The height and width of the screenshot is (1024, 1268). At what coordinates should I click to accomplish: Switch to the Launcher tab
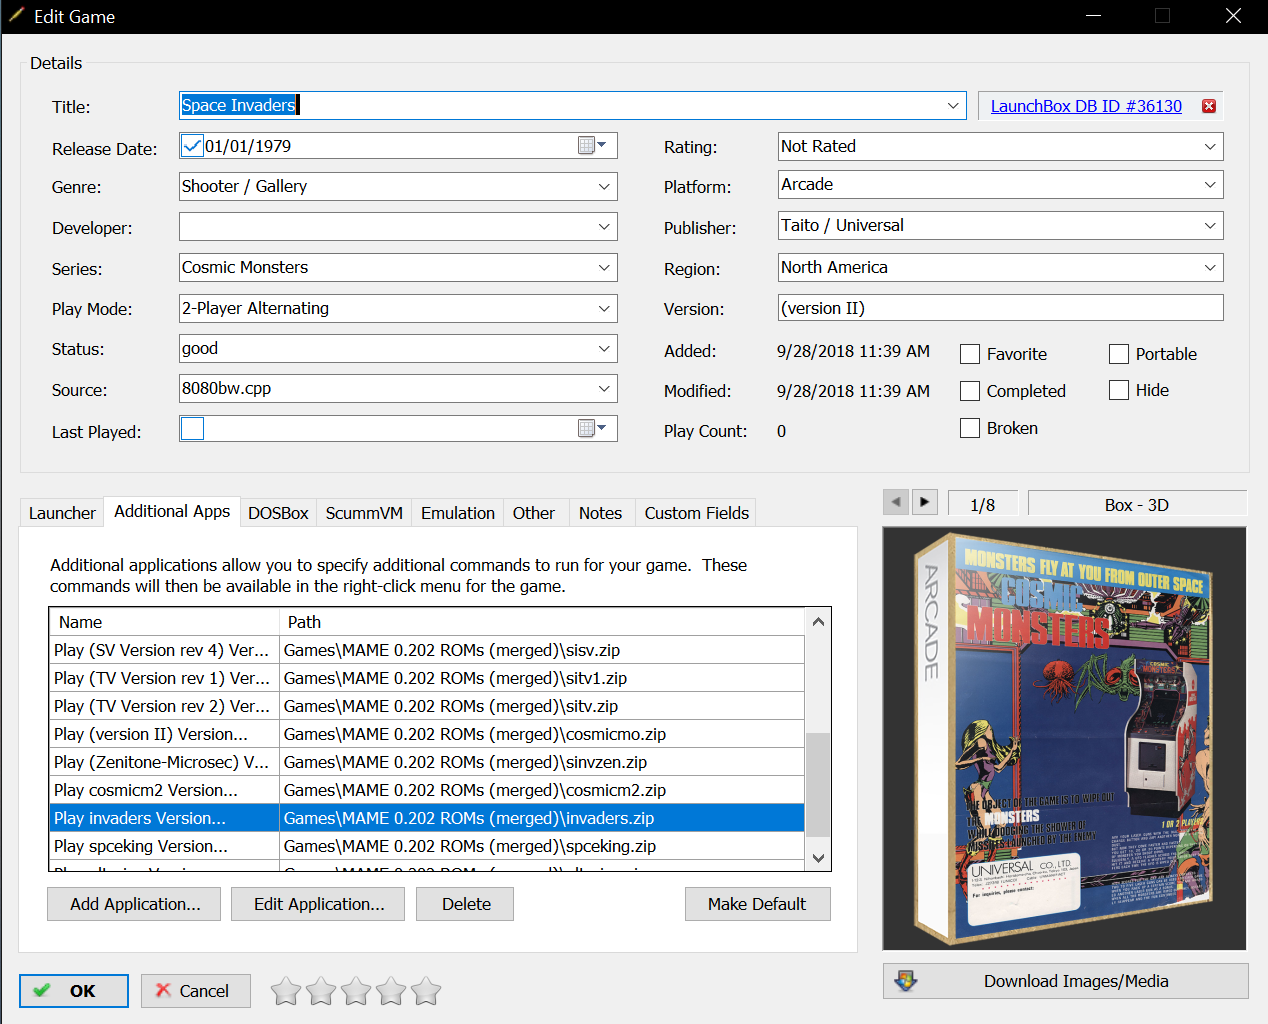62,513
